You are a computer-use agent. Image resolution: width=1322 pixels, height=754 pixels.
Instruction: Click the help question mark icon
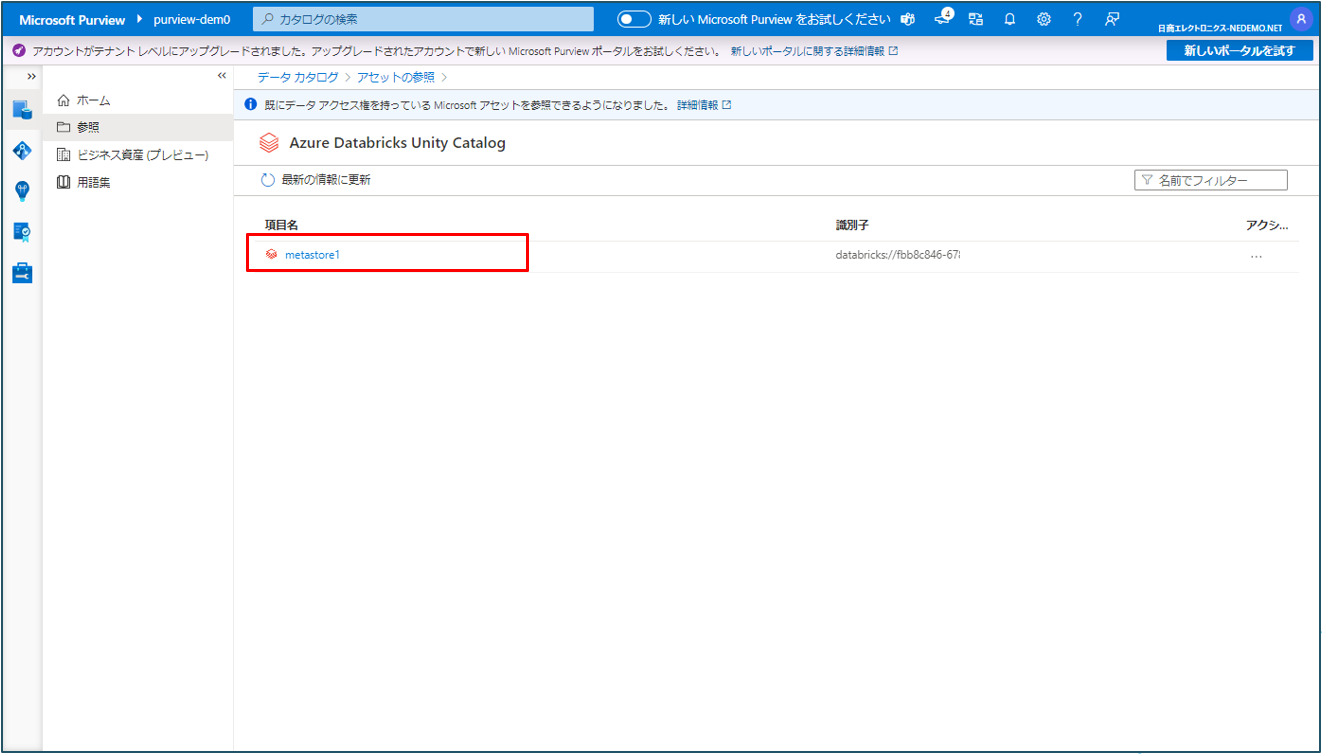(x=1077, y=19)
